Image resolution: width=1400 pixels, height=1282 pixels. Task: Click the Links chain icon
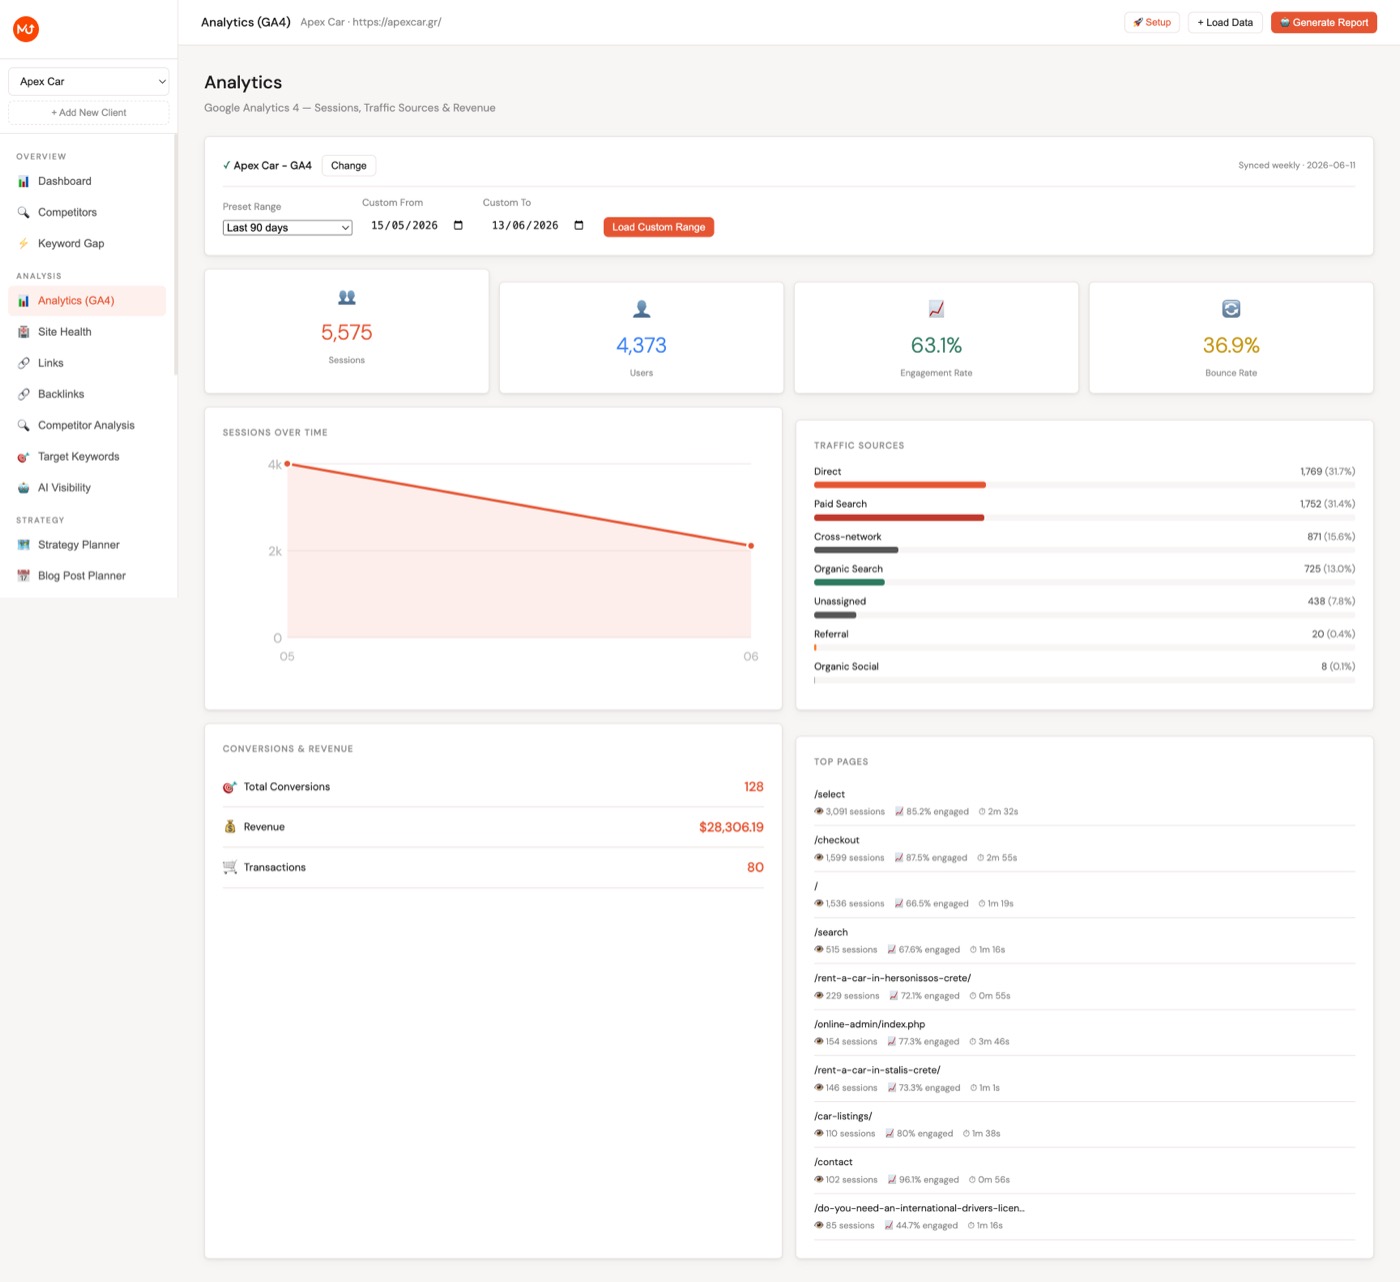coord(23,362)
